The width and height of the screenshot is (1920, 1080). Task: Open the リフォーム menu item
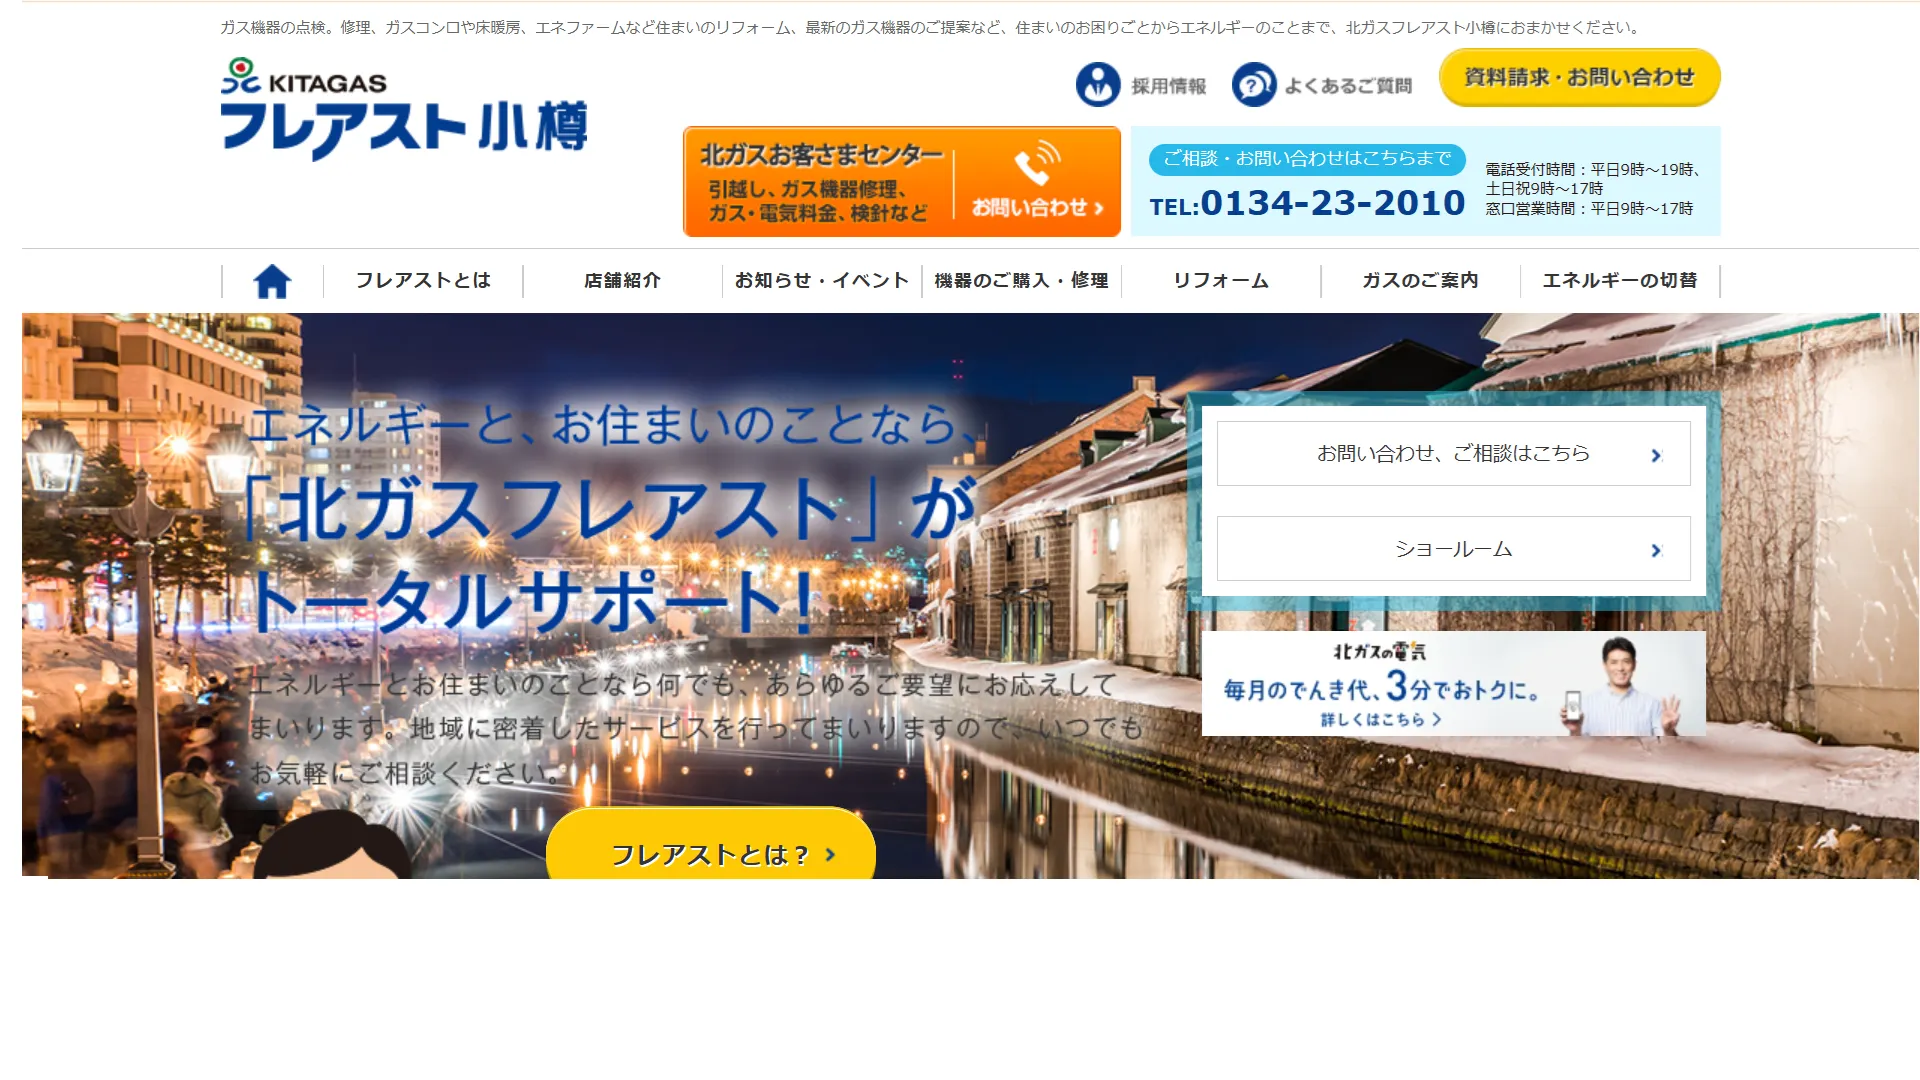(1221, 281)
